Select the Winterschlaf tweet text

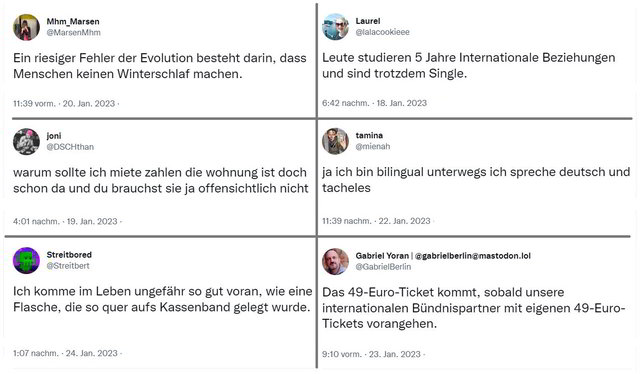pos(160,66)
